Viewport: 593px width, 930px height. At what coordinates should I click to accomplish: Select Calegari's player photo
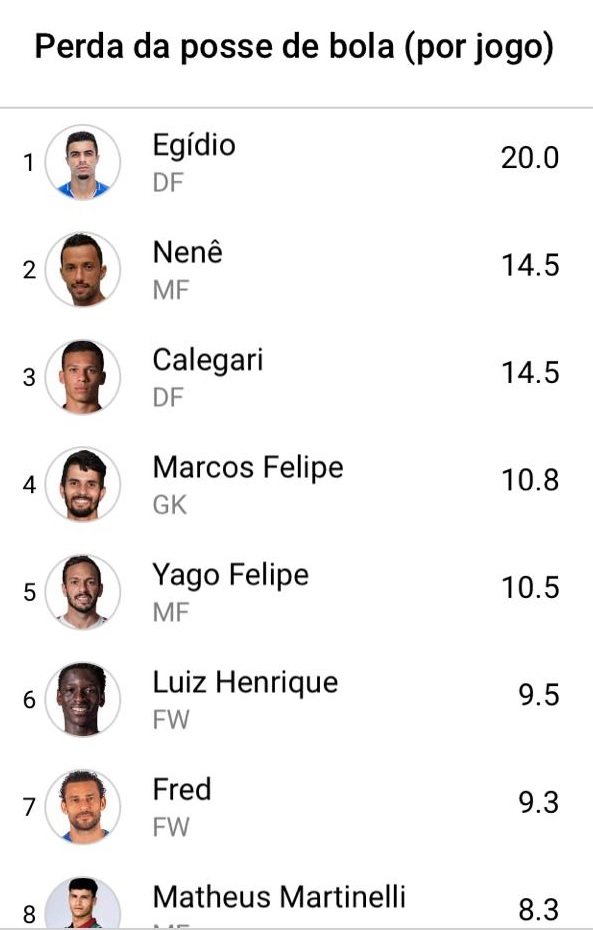click(x=83, y=377)
